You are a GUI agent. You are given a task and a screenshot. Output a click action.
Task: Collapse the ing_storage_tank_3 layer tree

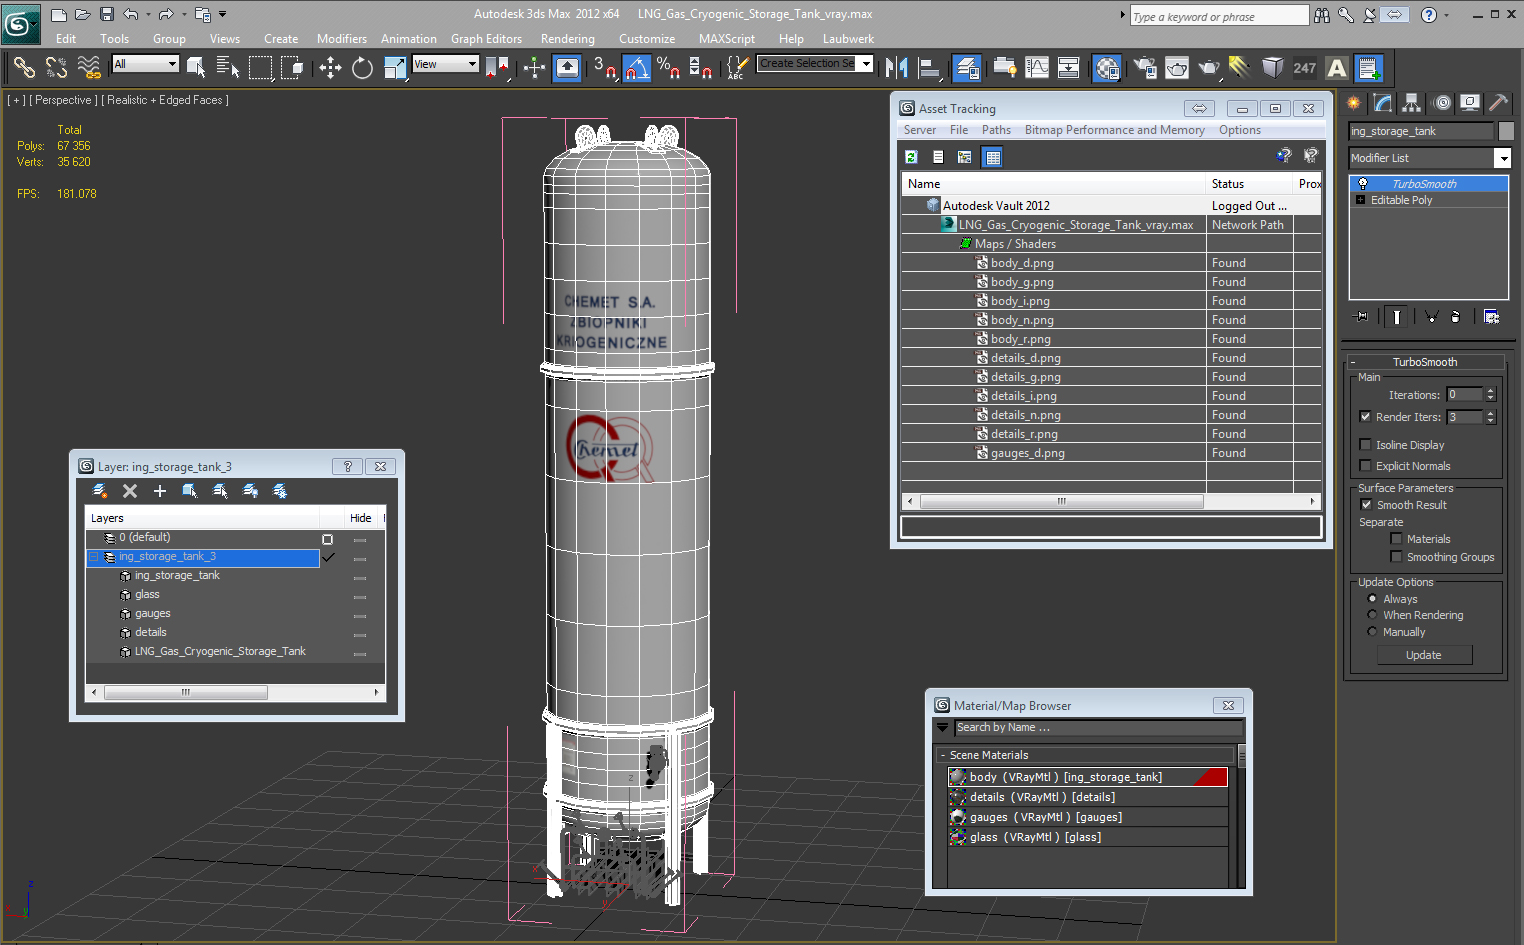tap(94, 557)
